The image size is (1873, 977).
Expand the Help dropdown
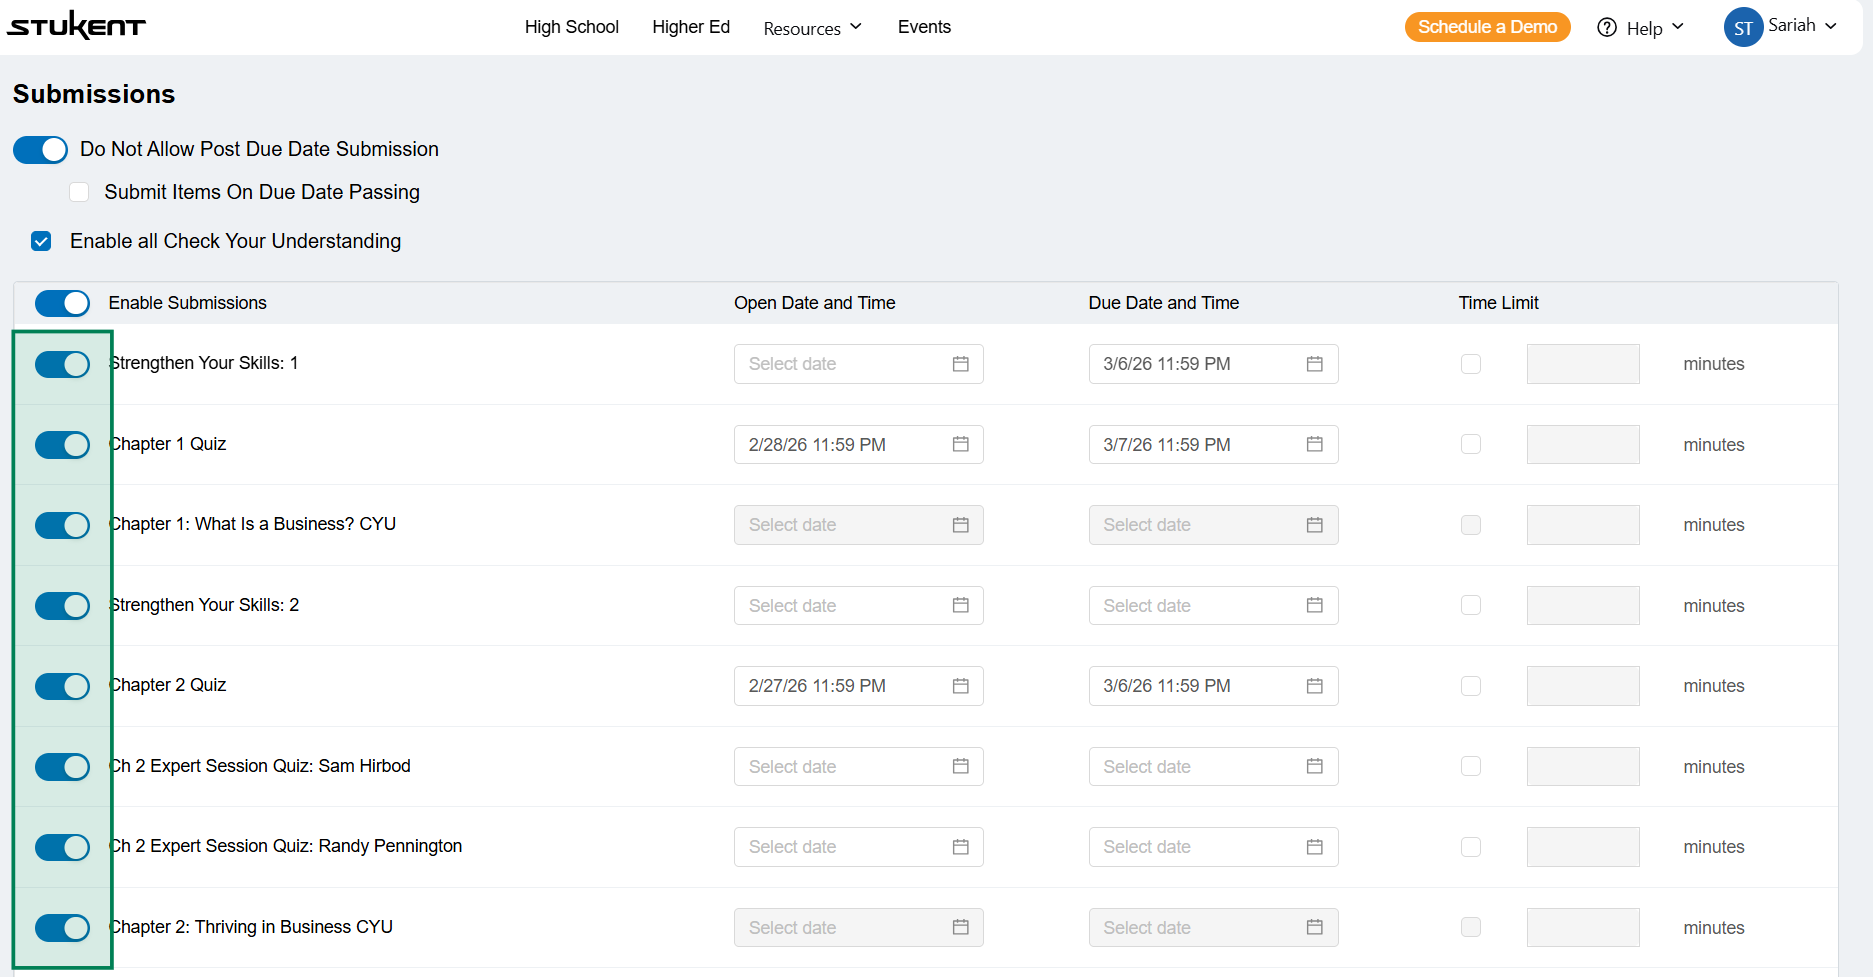click(1654, 28)
